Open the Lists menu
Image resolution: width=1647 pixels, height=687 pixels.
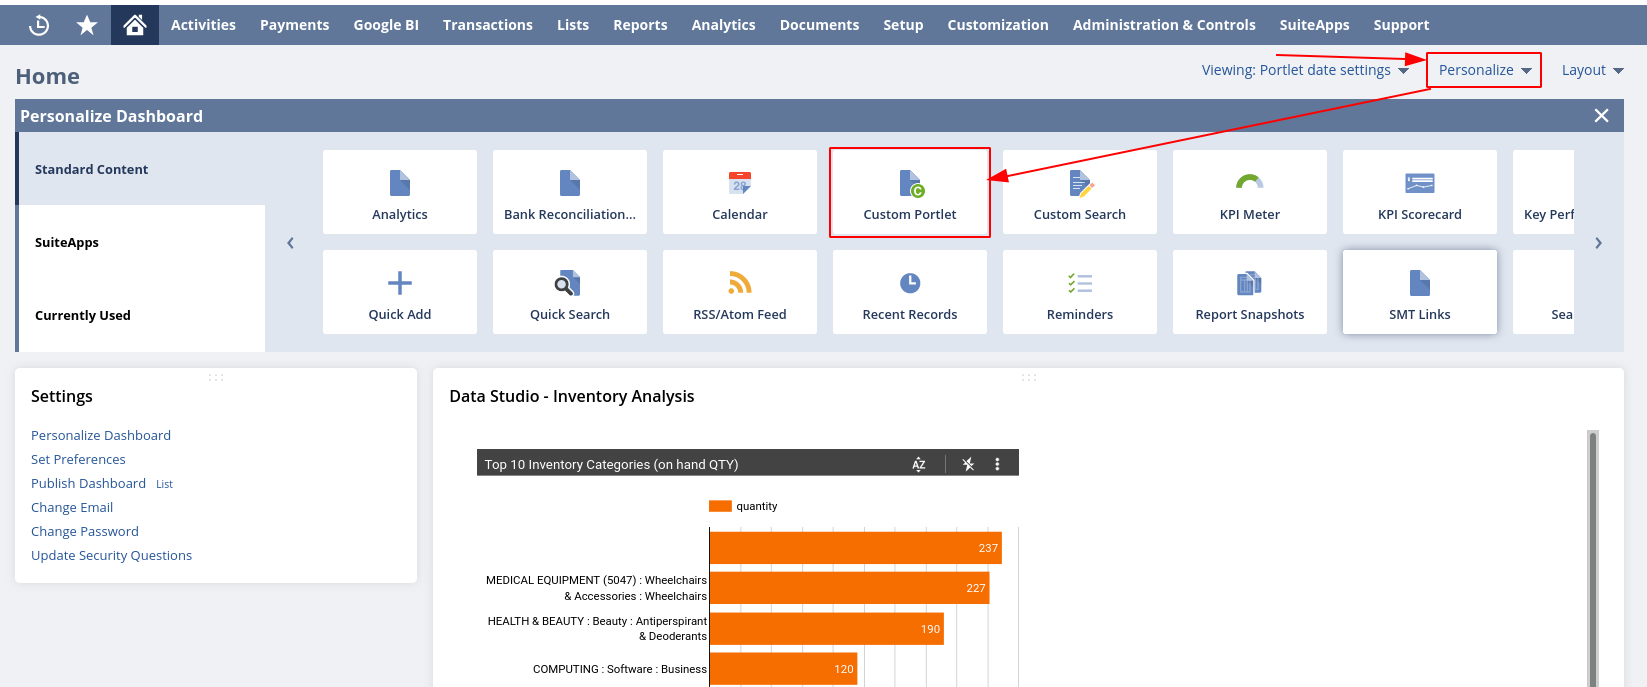[573, 25]
